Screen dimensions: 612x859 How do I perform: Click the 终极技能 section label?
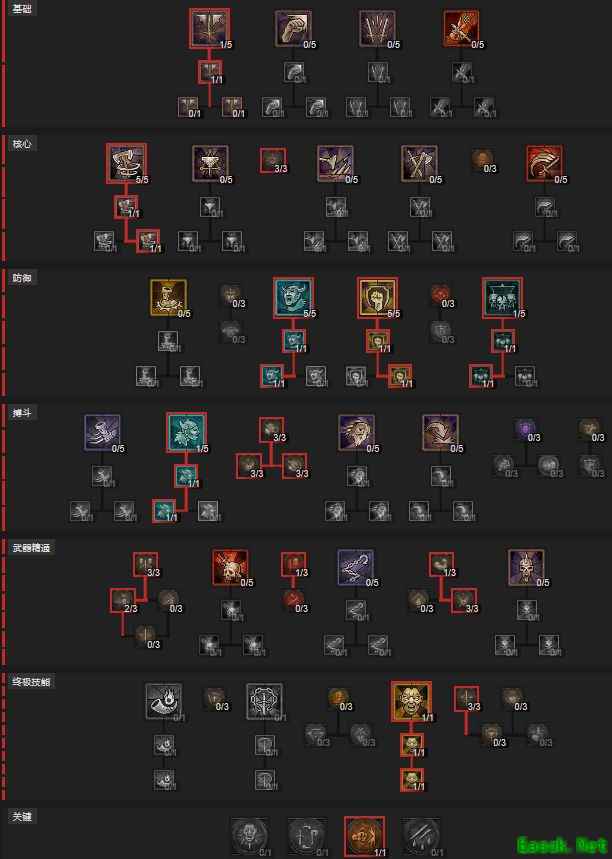tap(31, 682)
